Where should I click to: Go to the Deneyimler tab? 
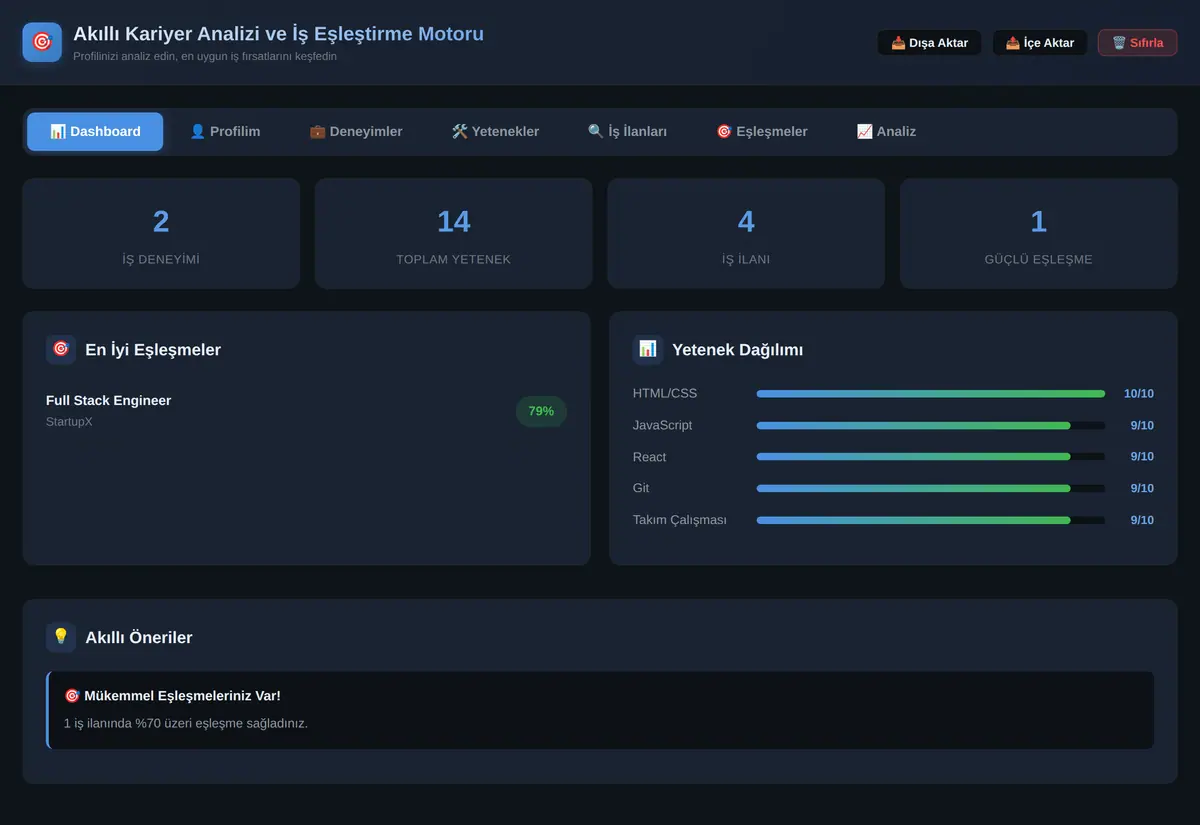[x=356, y=131]
